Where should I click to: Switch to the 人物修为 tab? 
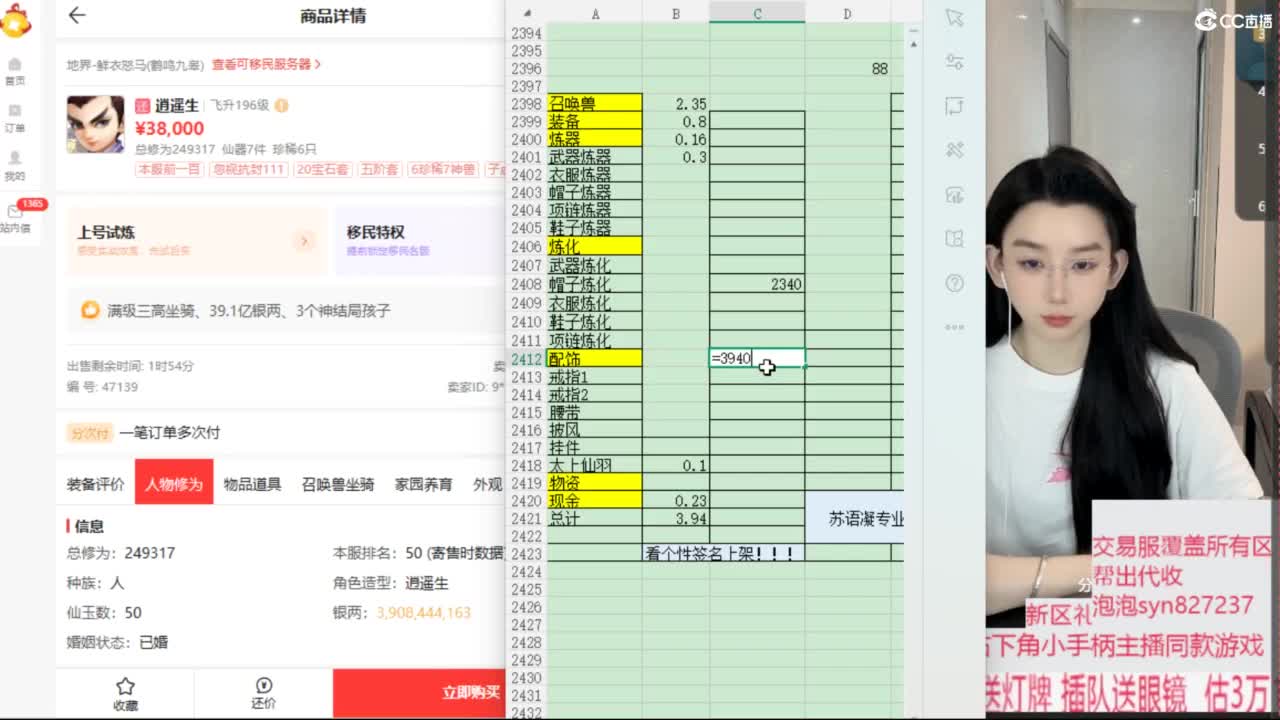(174, 481)
